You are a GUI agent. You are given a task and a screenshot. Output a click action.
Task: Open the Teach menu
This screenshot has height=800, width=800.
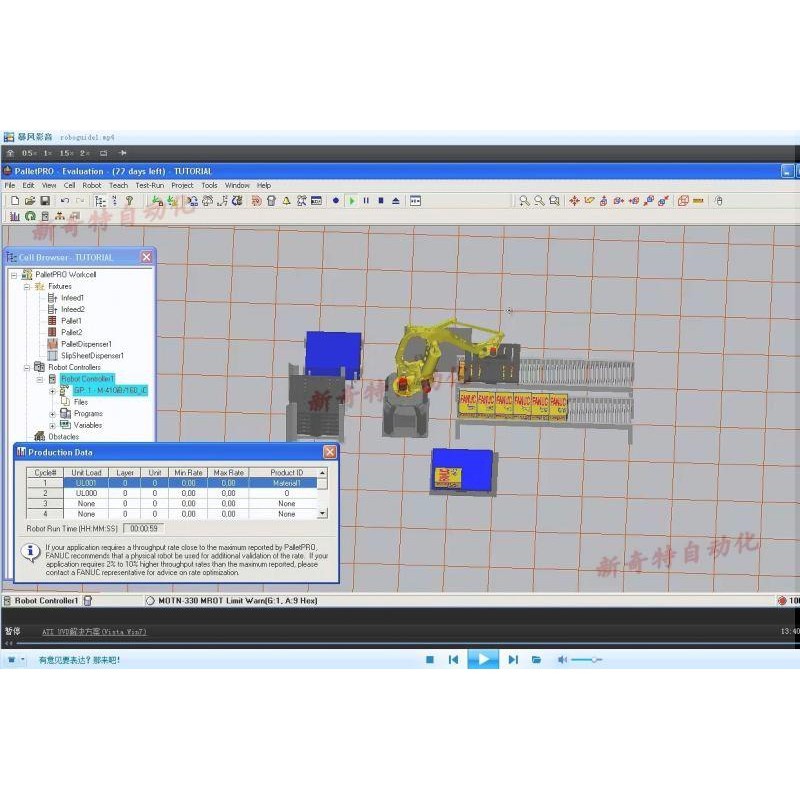118,185
